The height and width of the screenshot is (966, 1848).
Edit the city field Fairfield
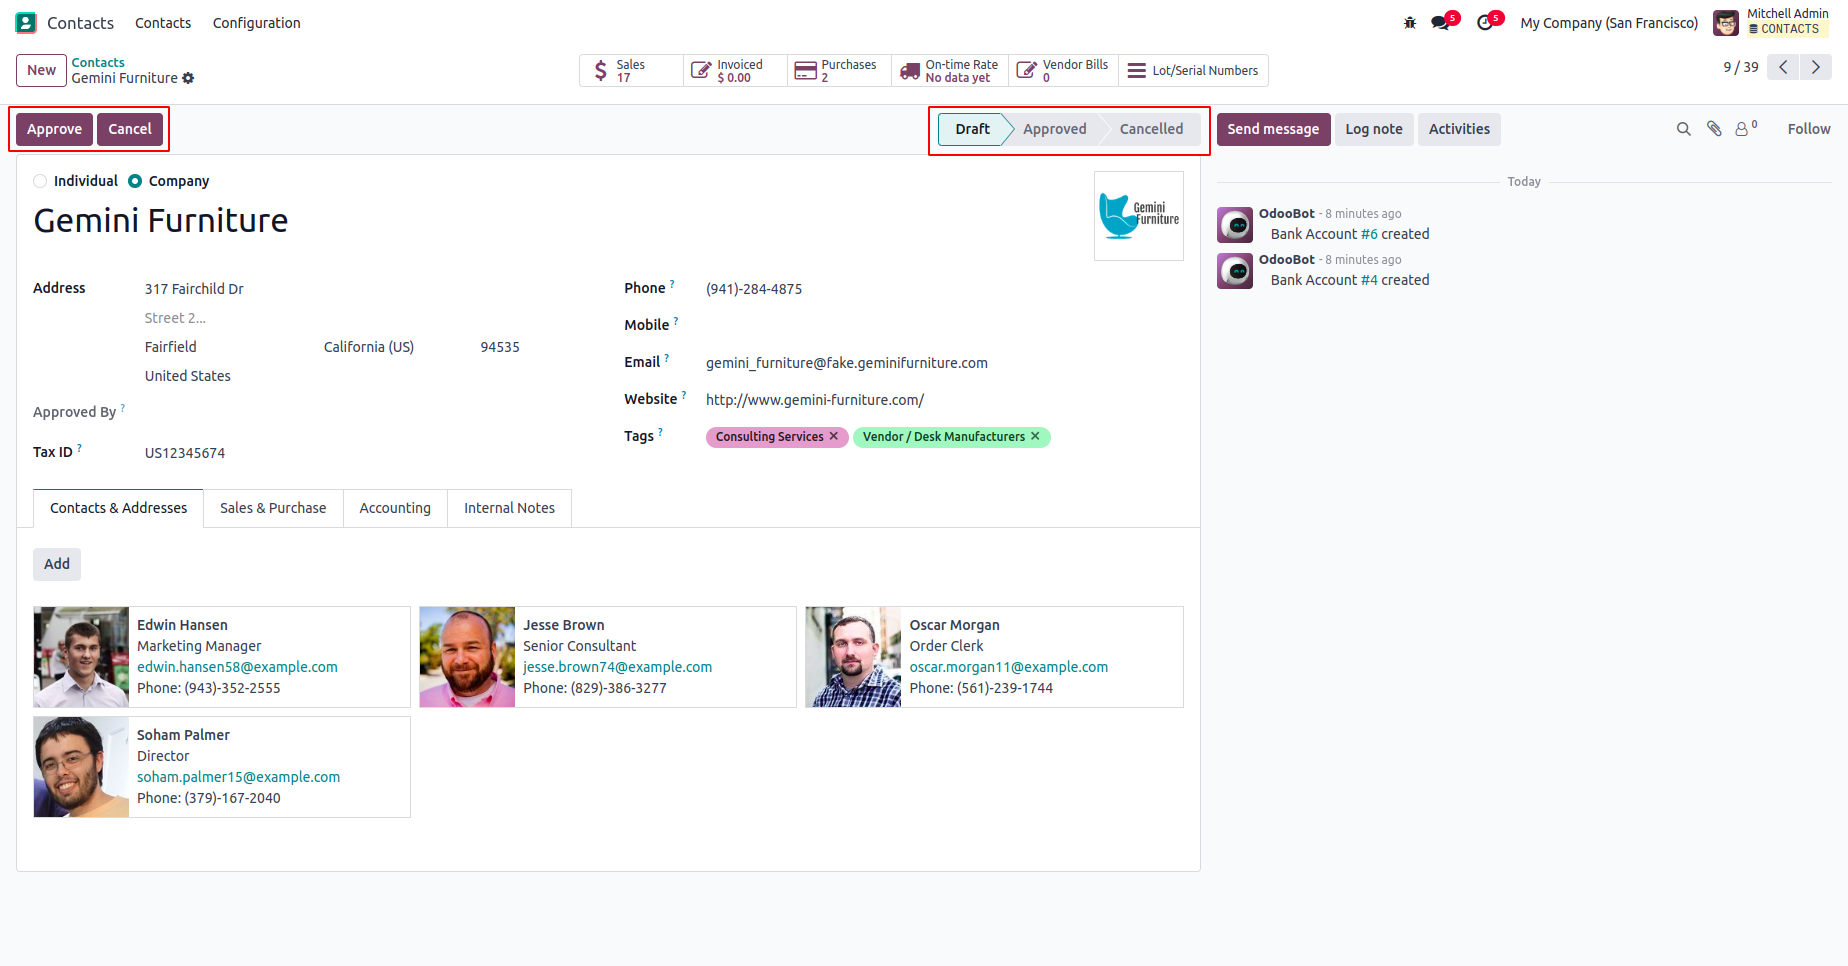pyautogui.click(x=230, y=347)
